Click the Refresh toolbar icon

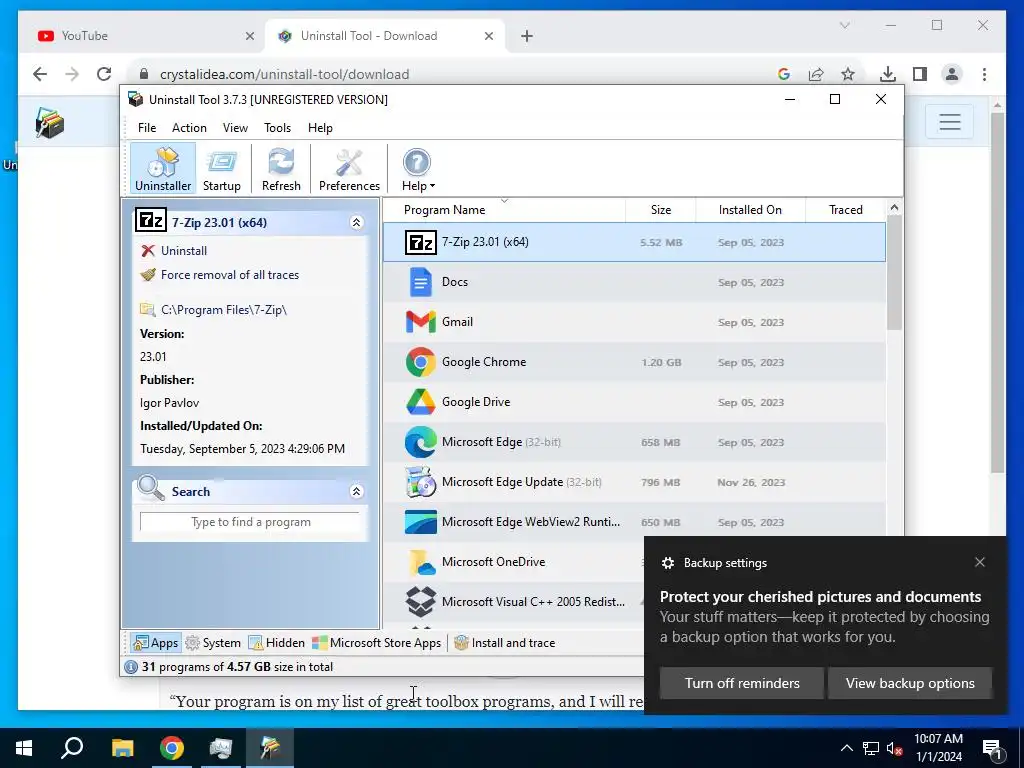281,169
